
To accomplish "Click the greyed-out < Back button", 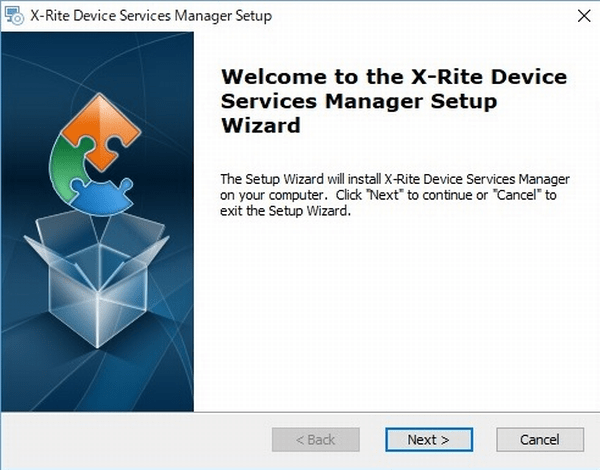I will coord(315,439).
